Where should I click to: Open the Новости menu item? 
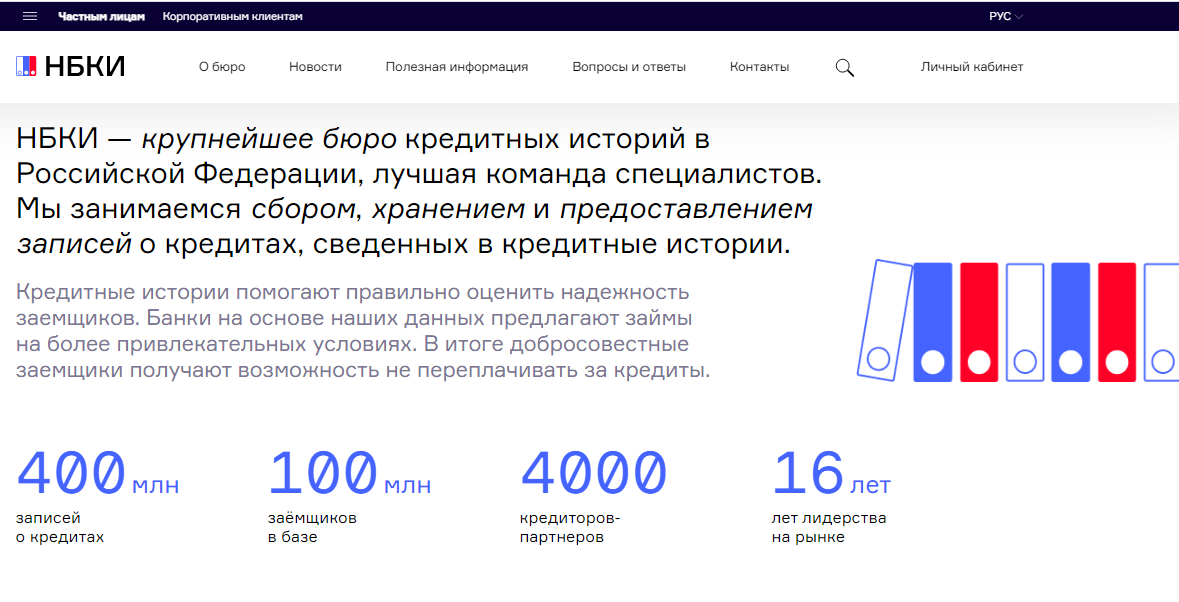click(315, 67)
